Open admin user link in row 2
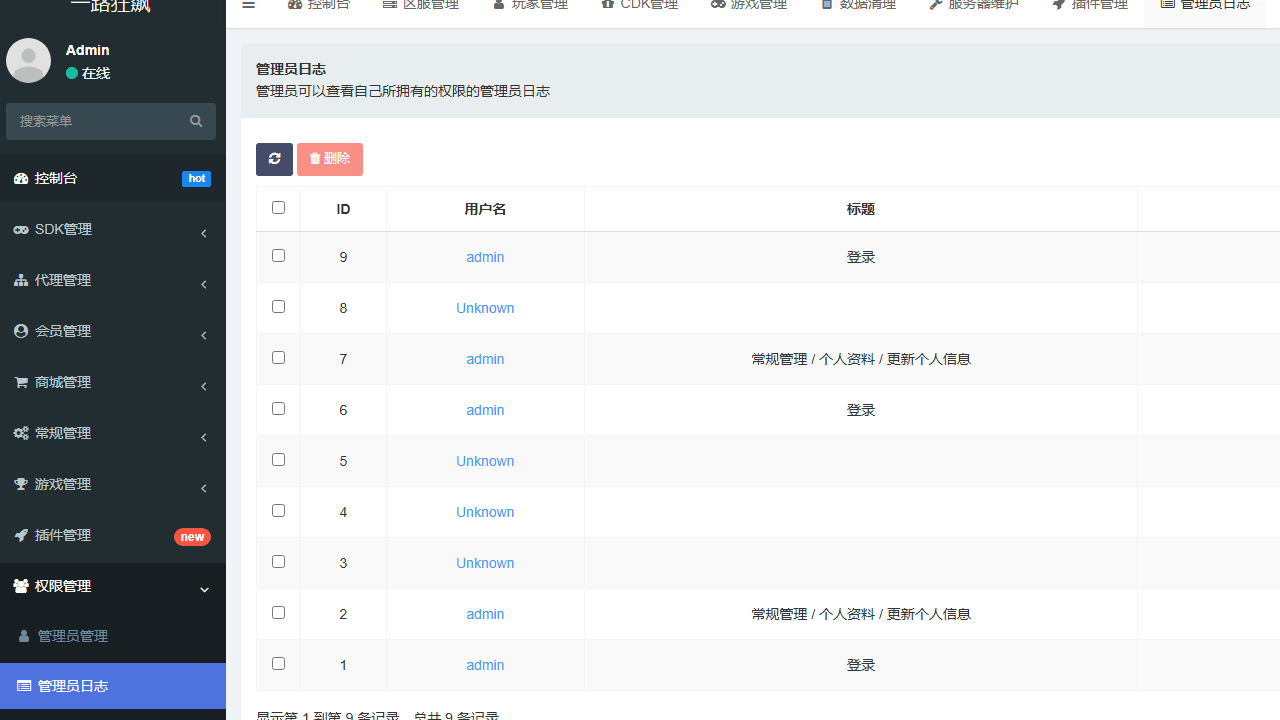 tap(485, 614)
